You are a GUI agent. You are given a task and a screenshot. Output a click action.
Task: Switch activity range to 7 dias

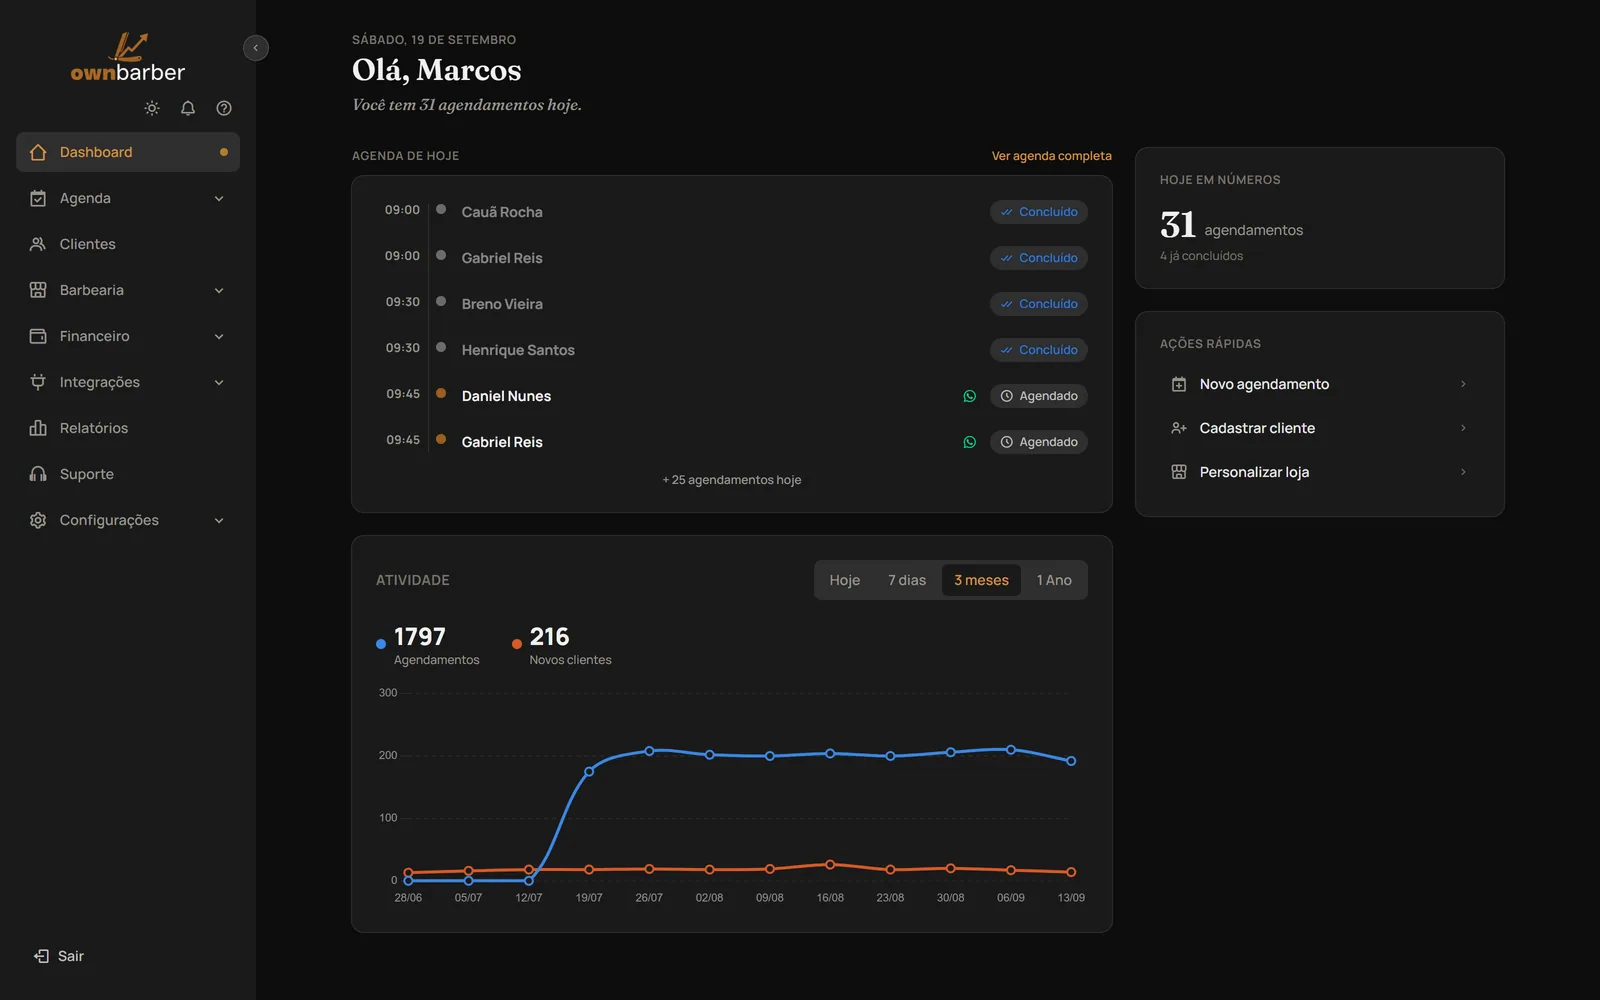tap(907, 580)
